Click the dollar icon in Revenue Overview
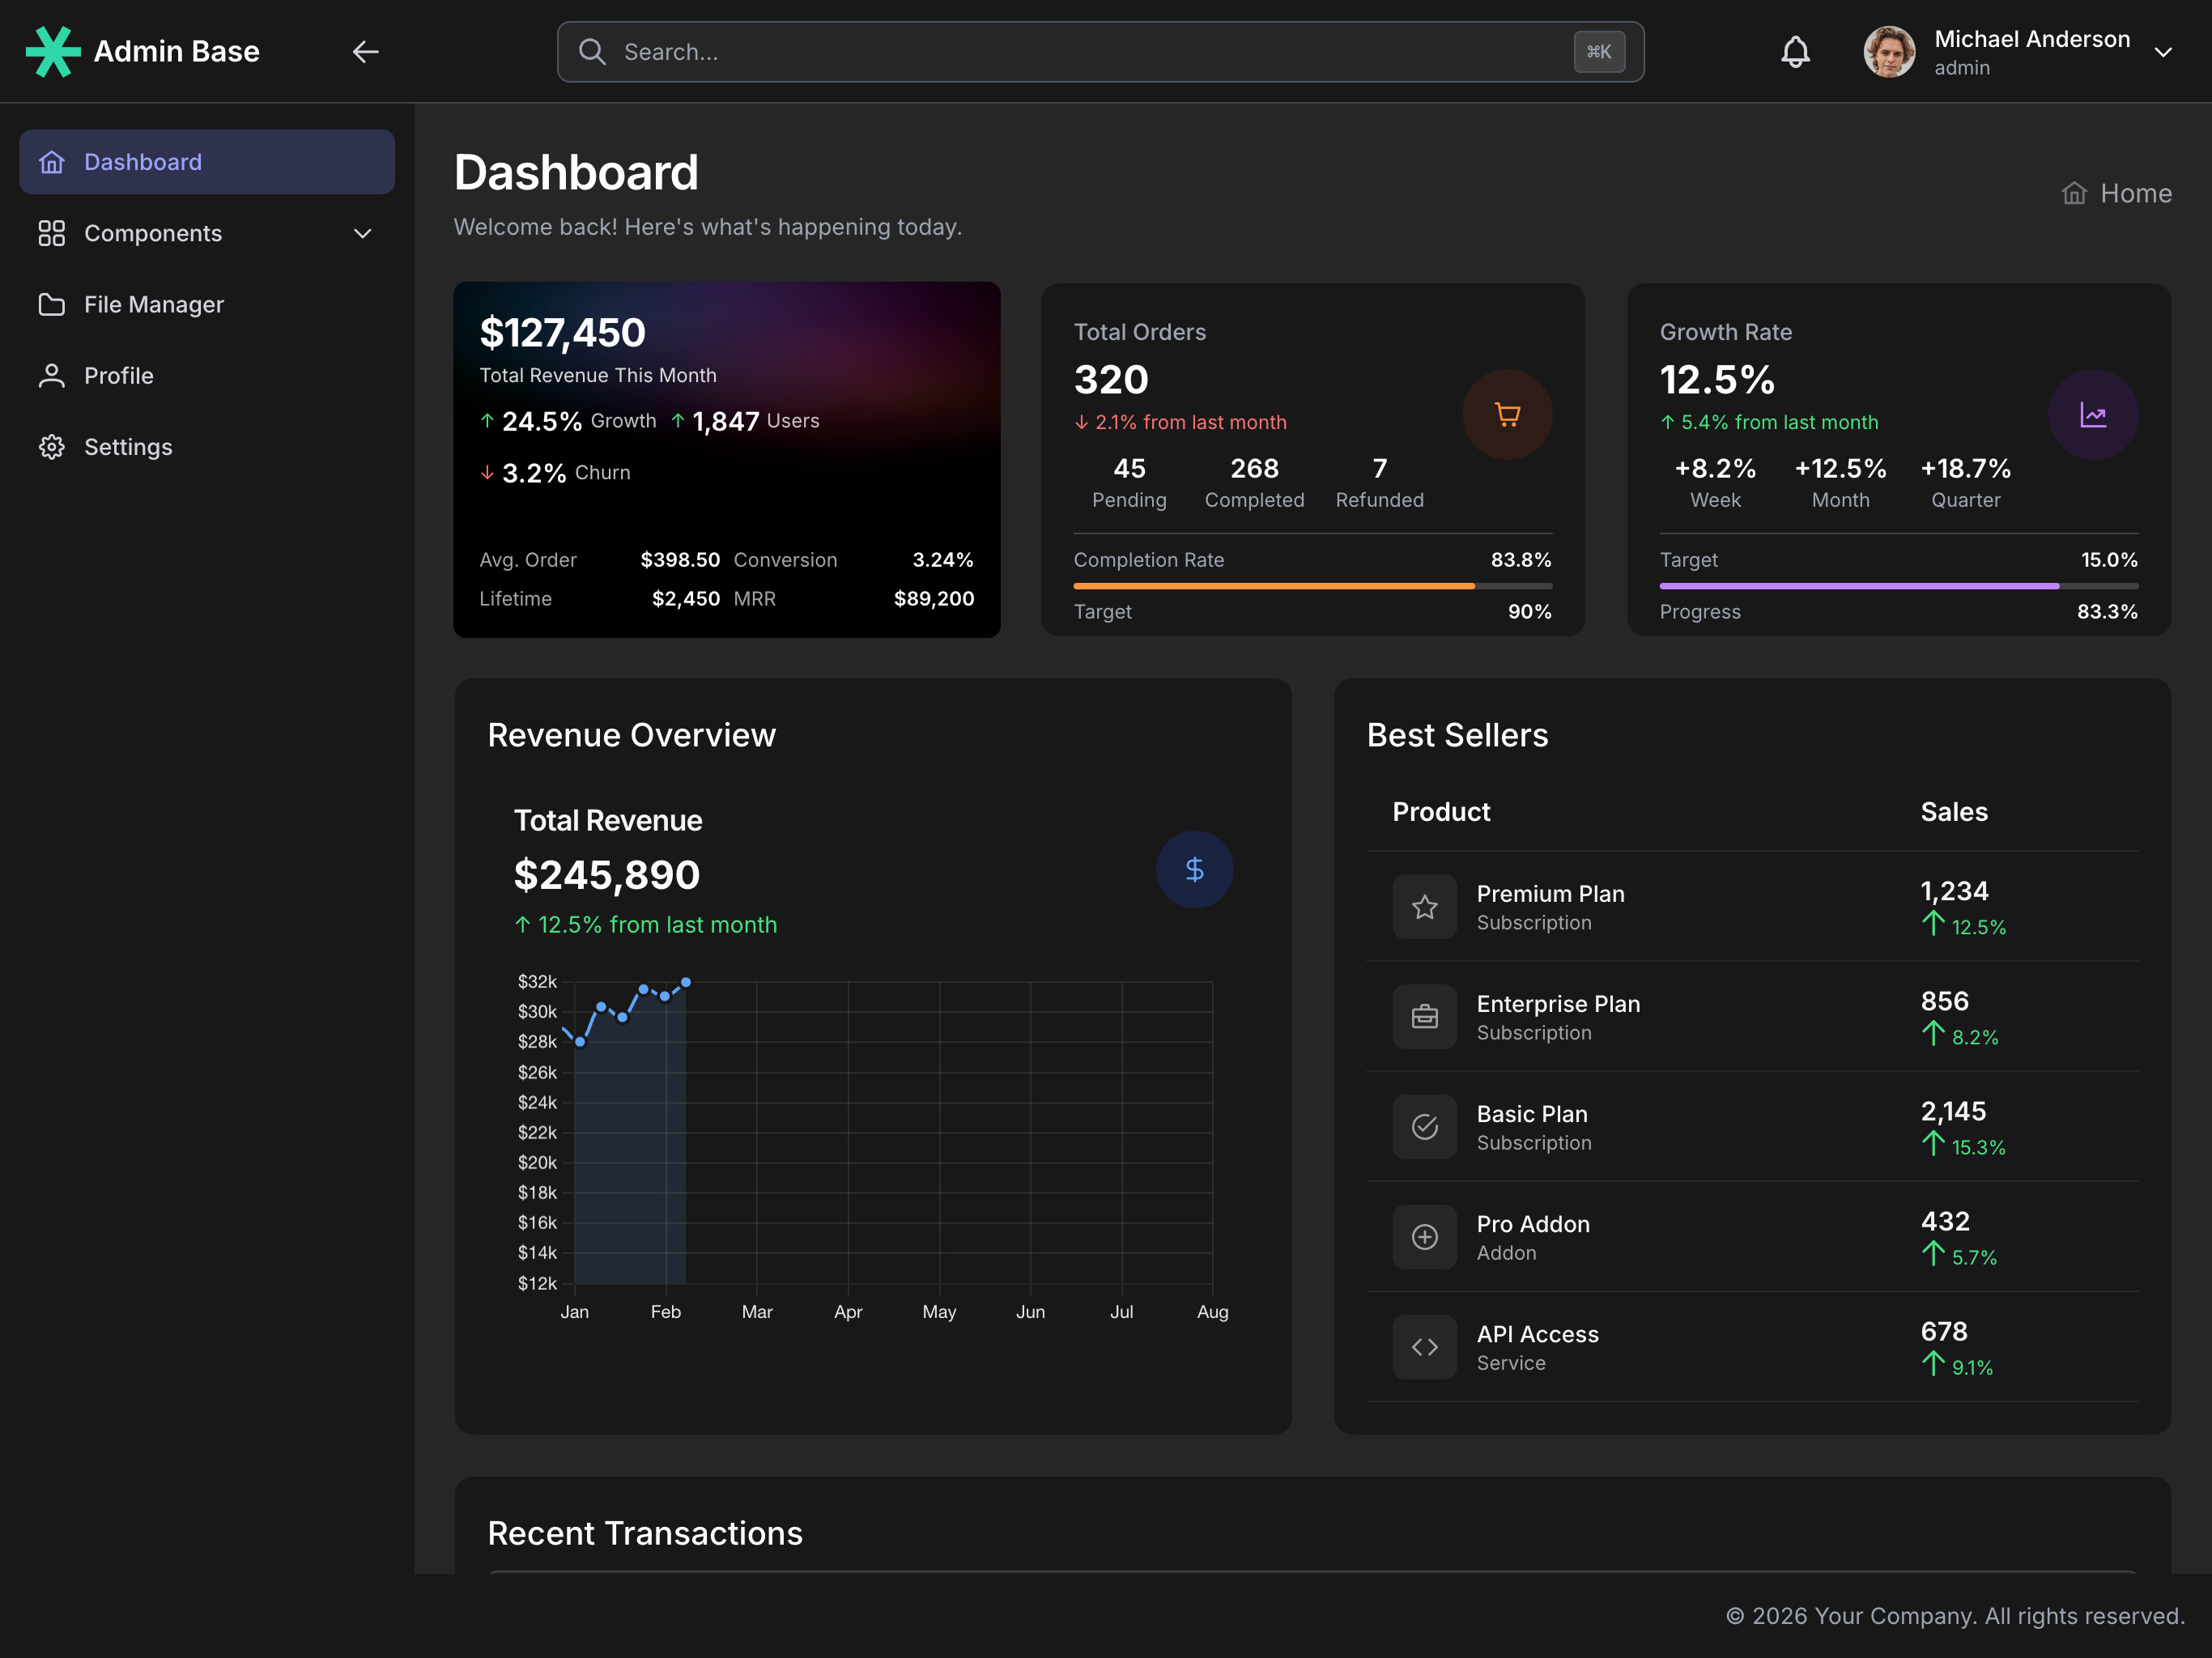2212x1658 pixels. pos(1194,869)
